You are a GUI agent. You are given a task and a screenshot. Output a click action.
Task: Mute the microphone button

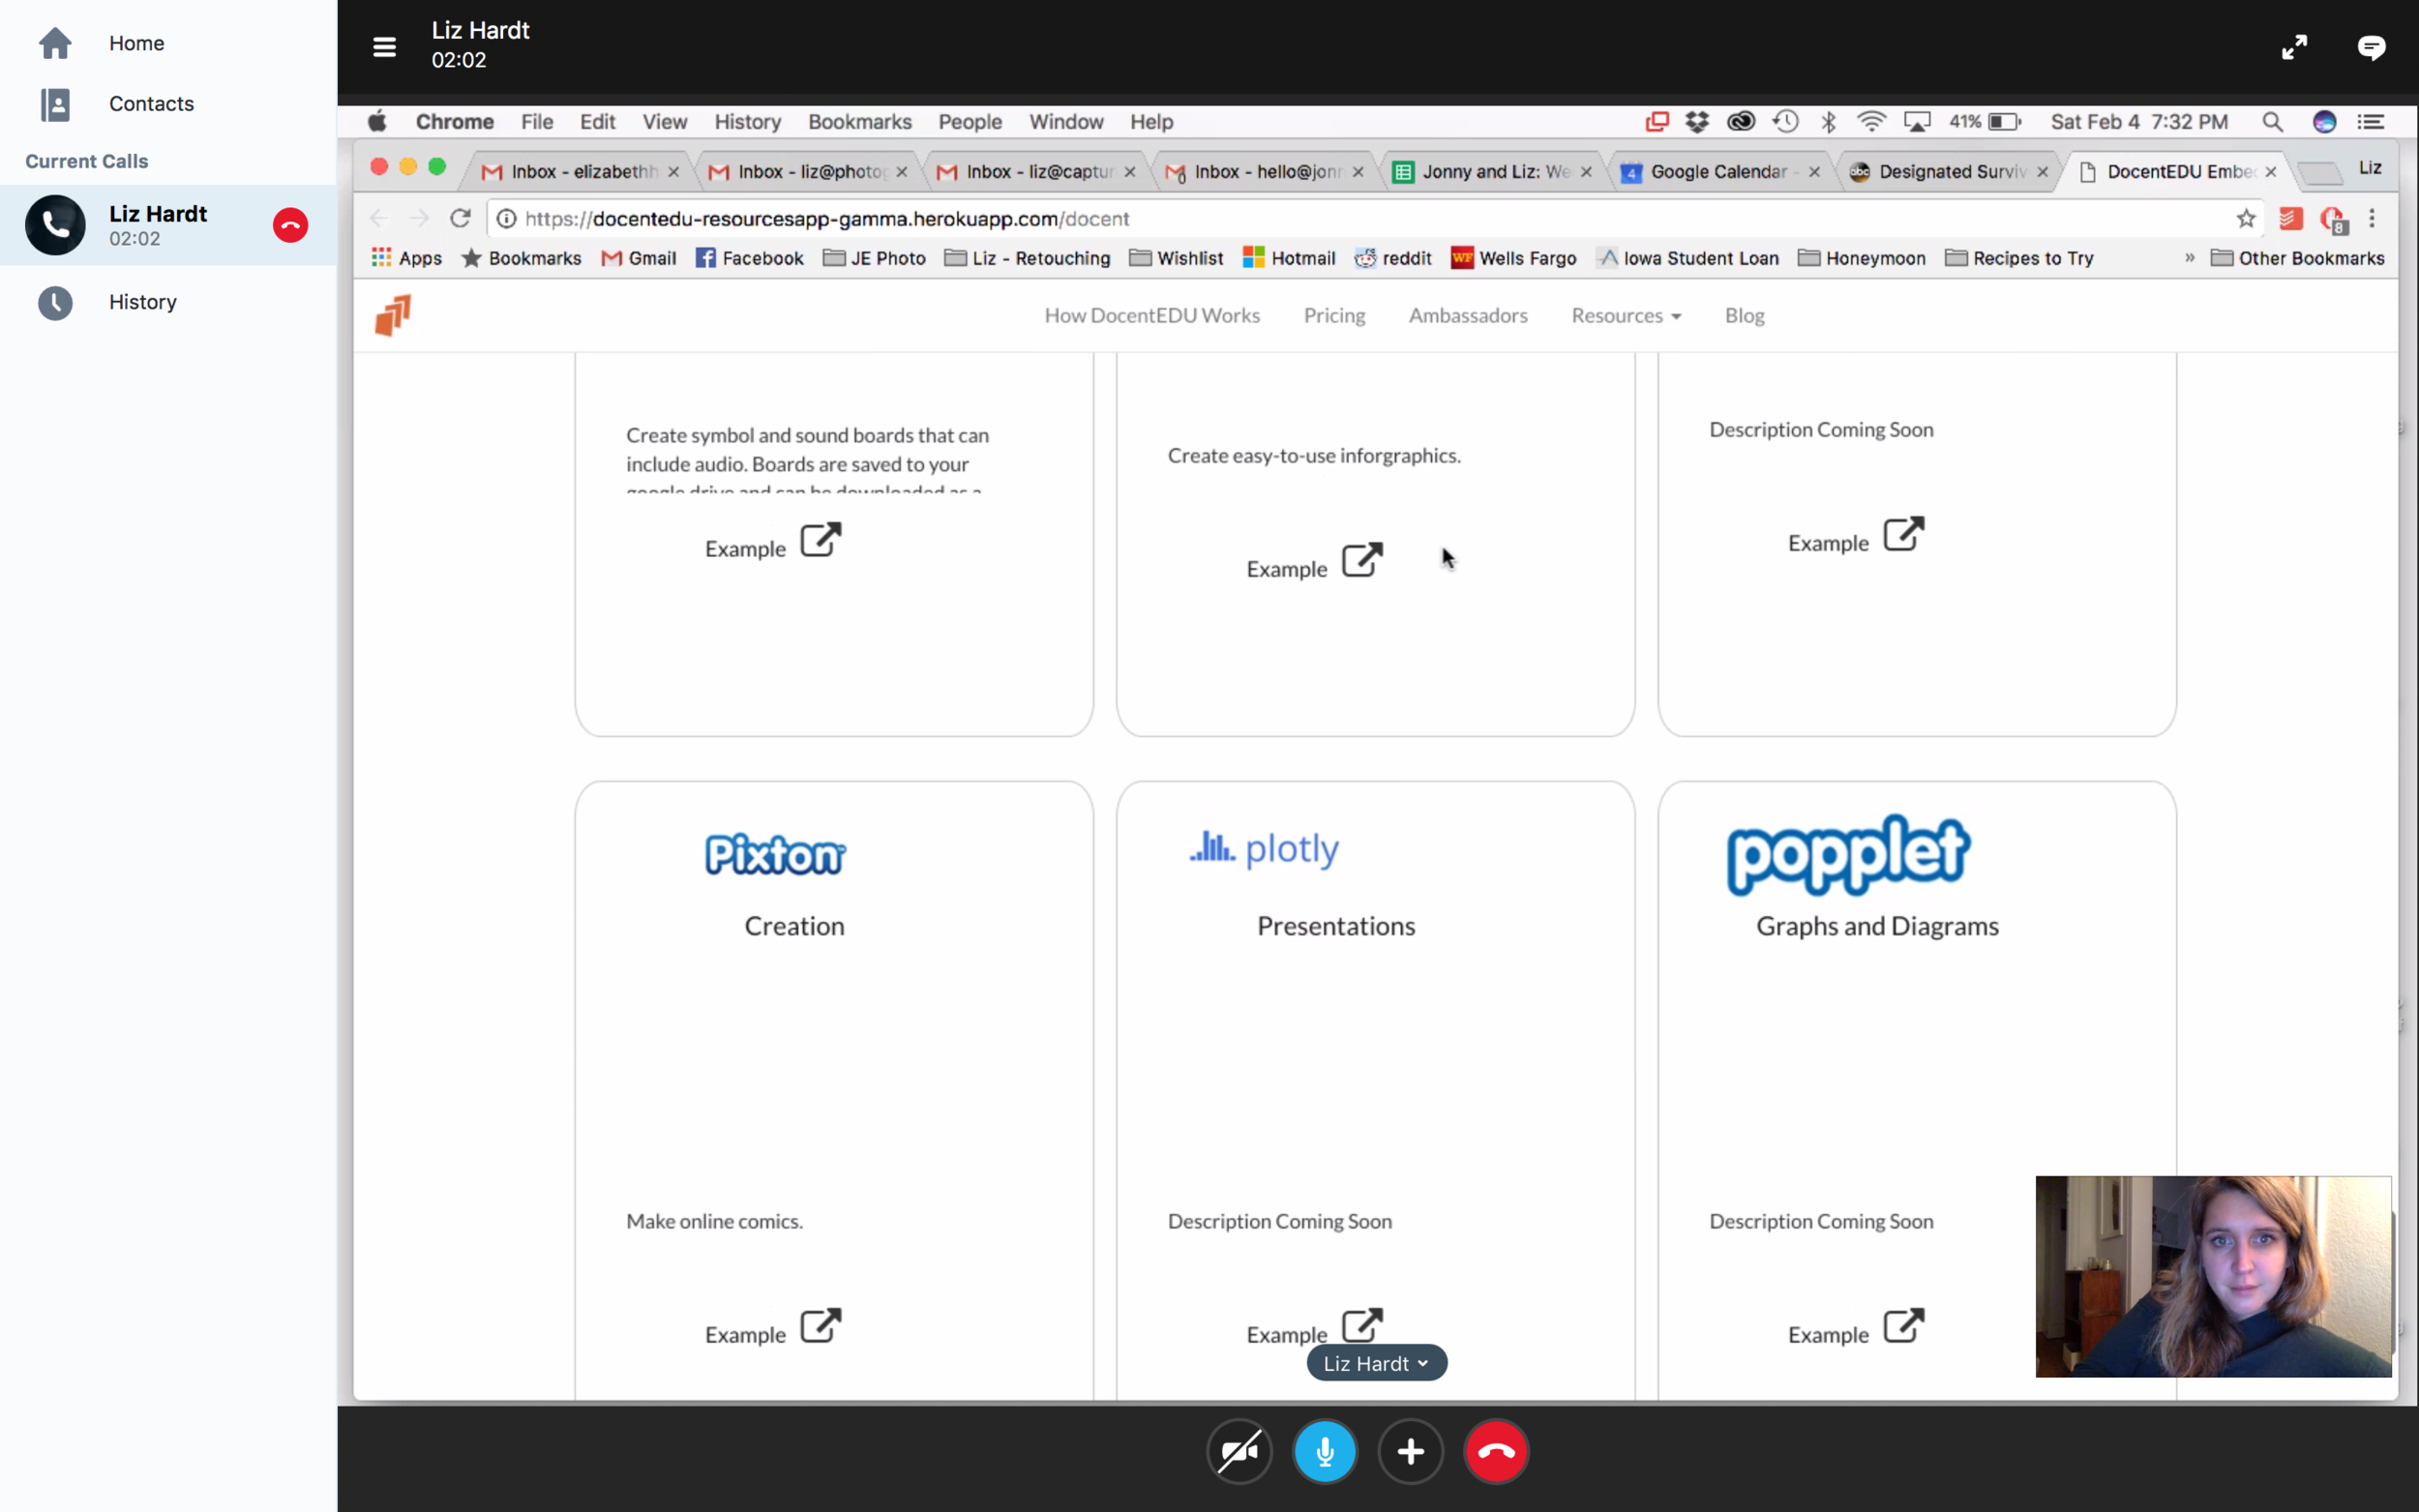coord(1325,1451)
